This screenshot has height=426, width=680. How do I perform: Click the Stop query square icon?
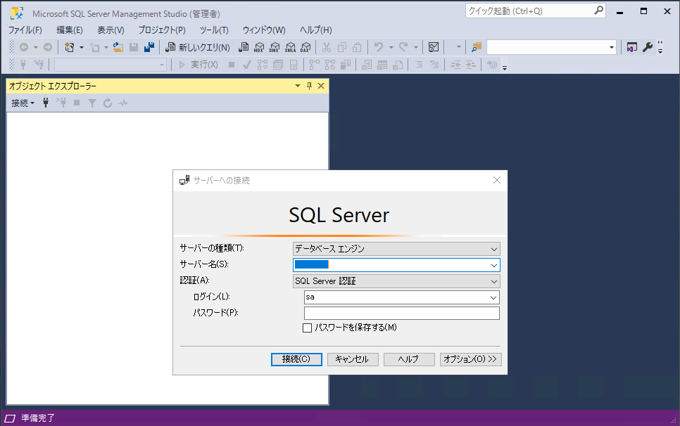tap(232, 65)
